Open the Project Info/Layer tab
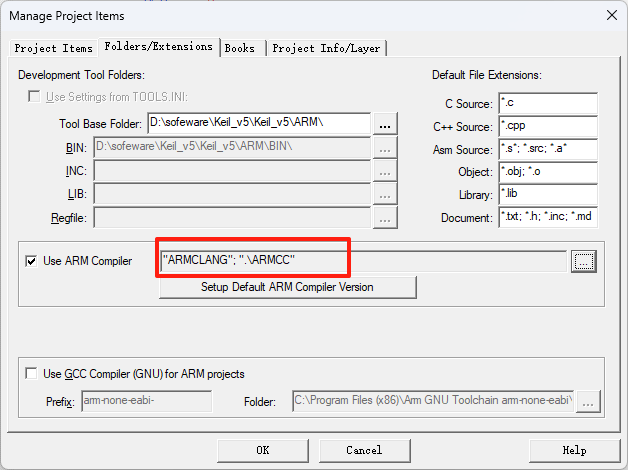This screenshot has height=470, width=628. pos(326,48)
